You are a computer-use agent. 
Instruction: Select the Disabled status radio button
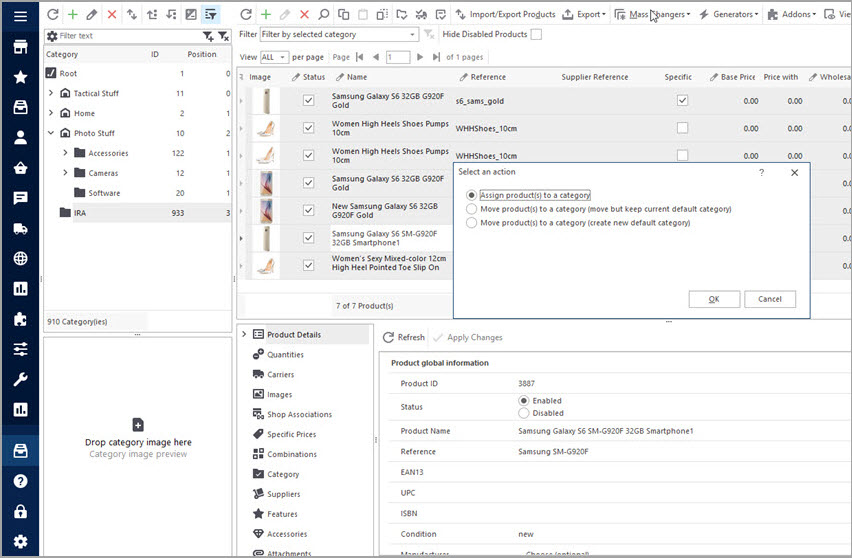click(x=524, y=413)
